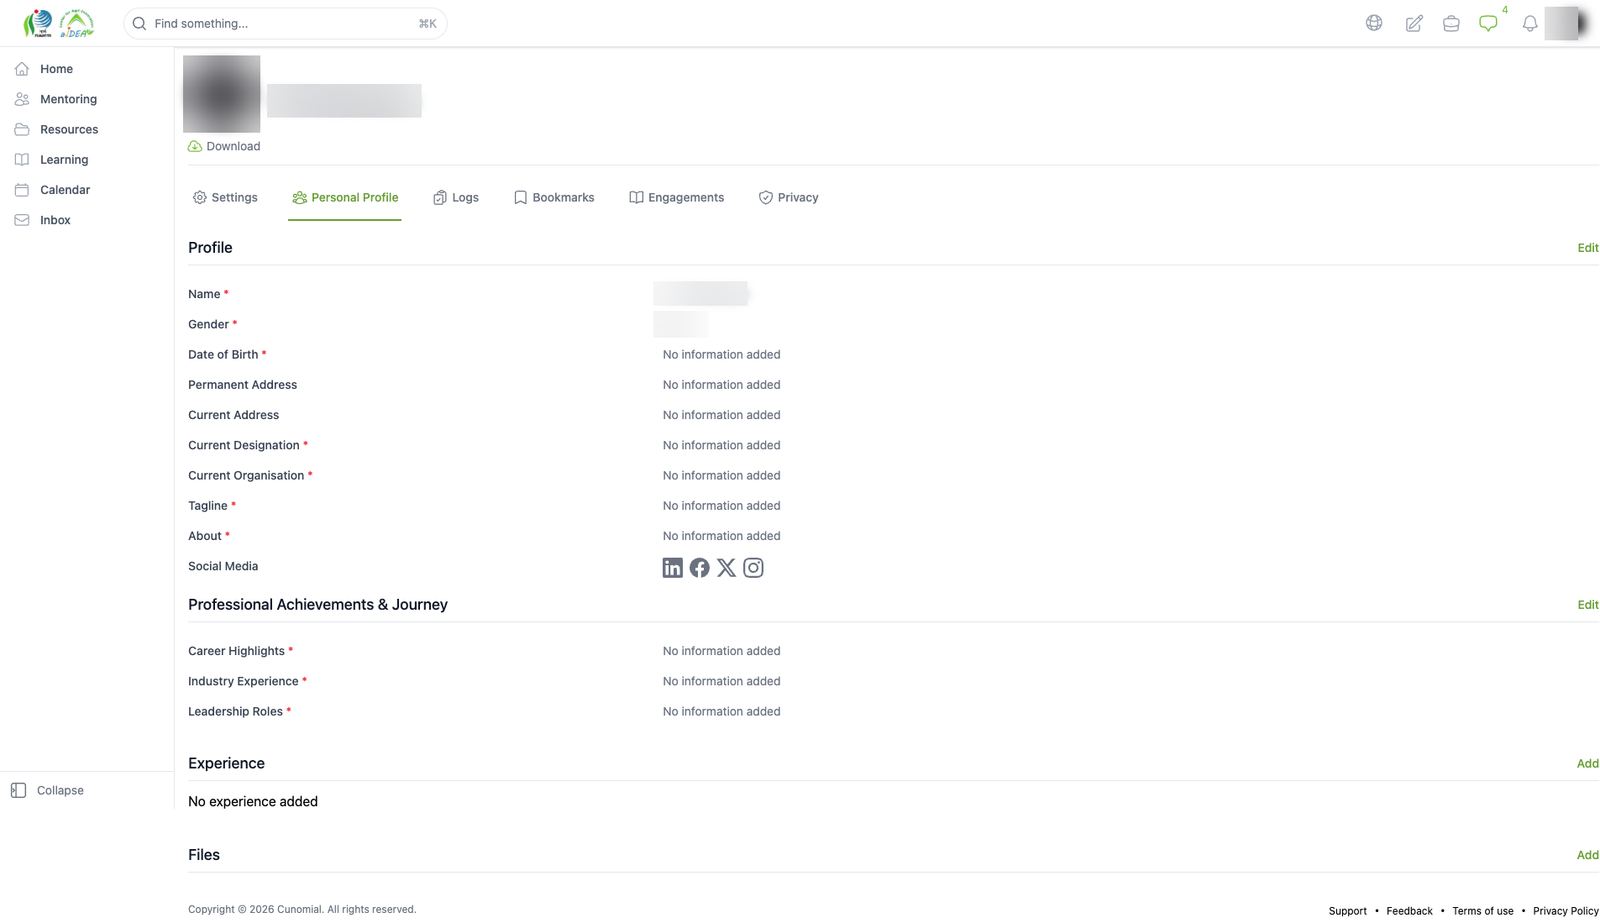Open the Privacy tab

pyautogui.click(x=789, y=198)
